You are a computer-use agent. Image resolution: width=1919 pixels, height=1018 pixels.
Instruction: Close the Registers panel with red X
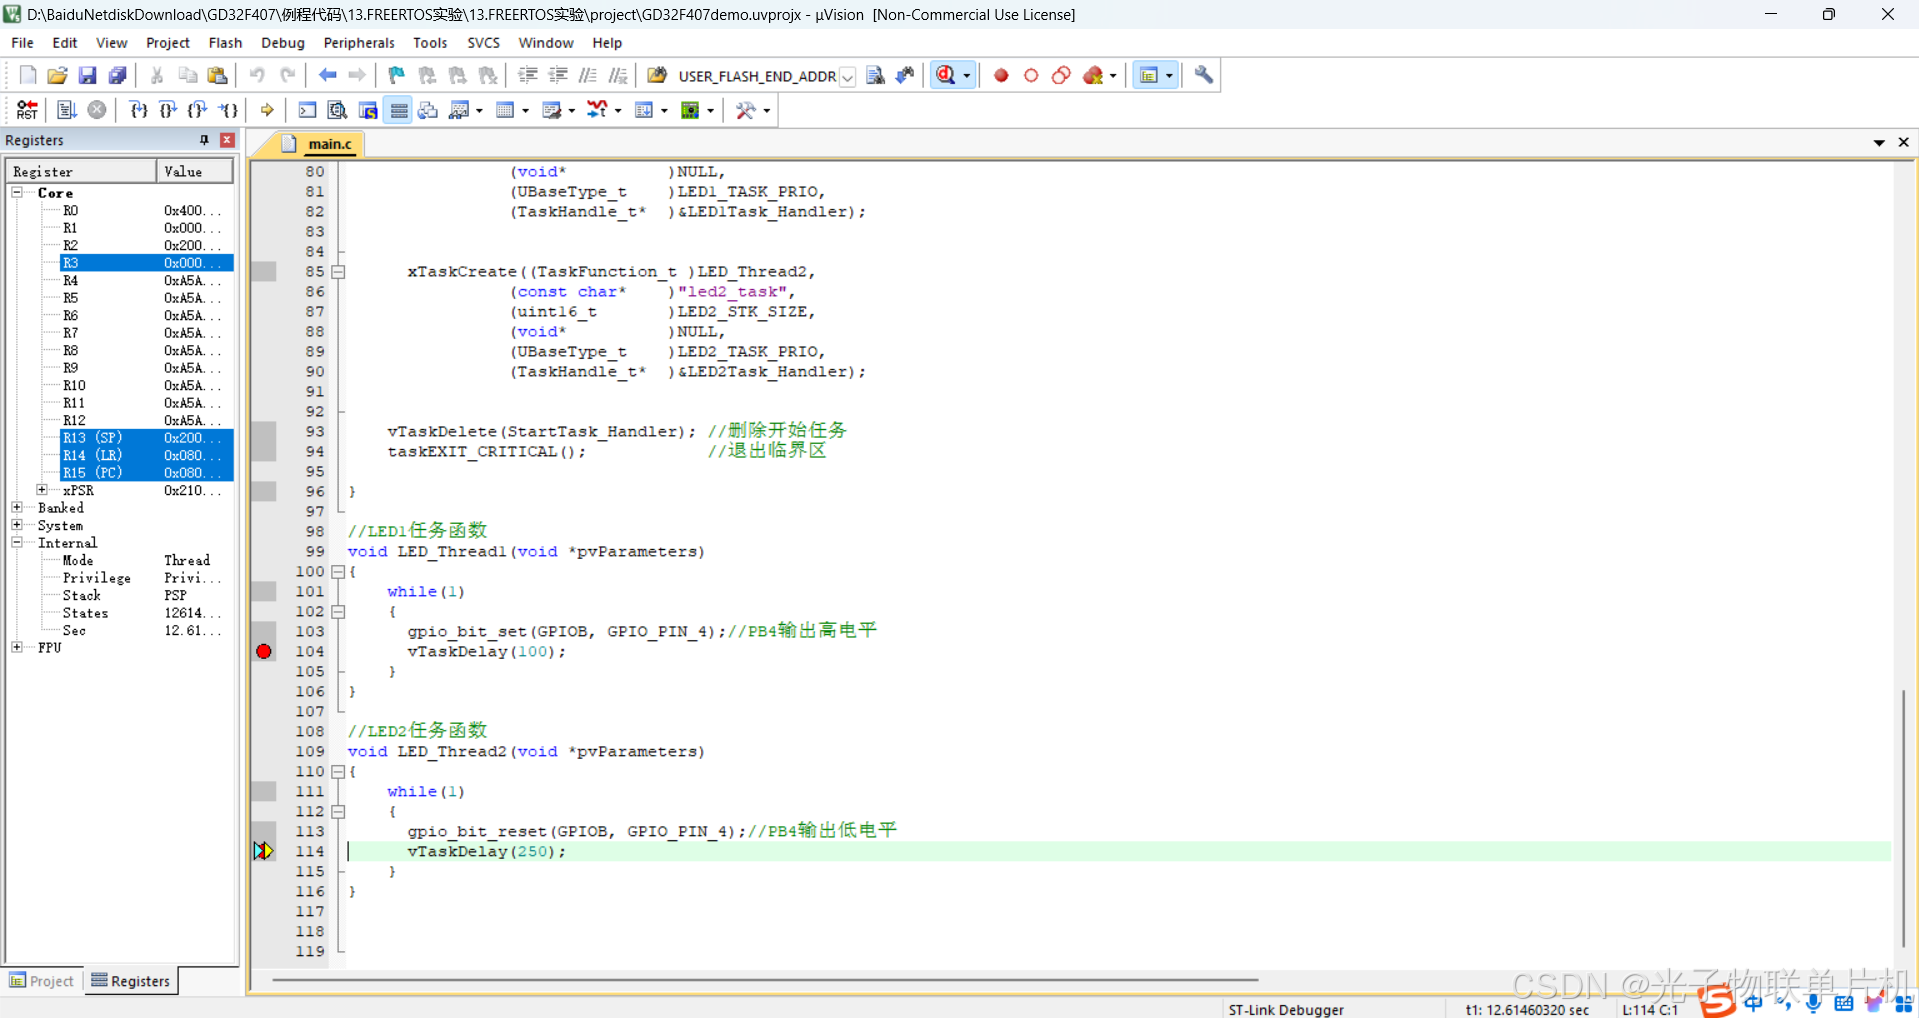[x=227, y=140]
